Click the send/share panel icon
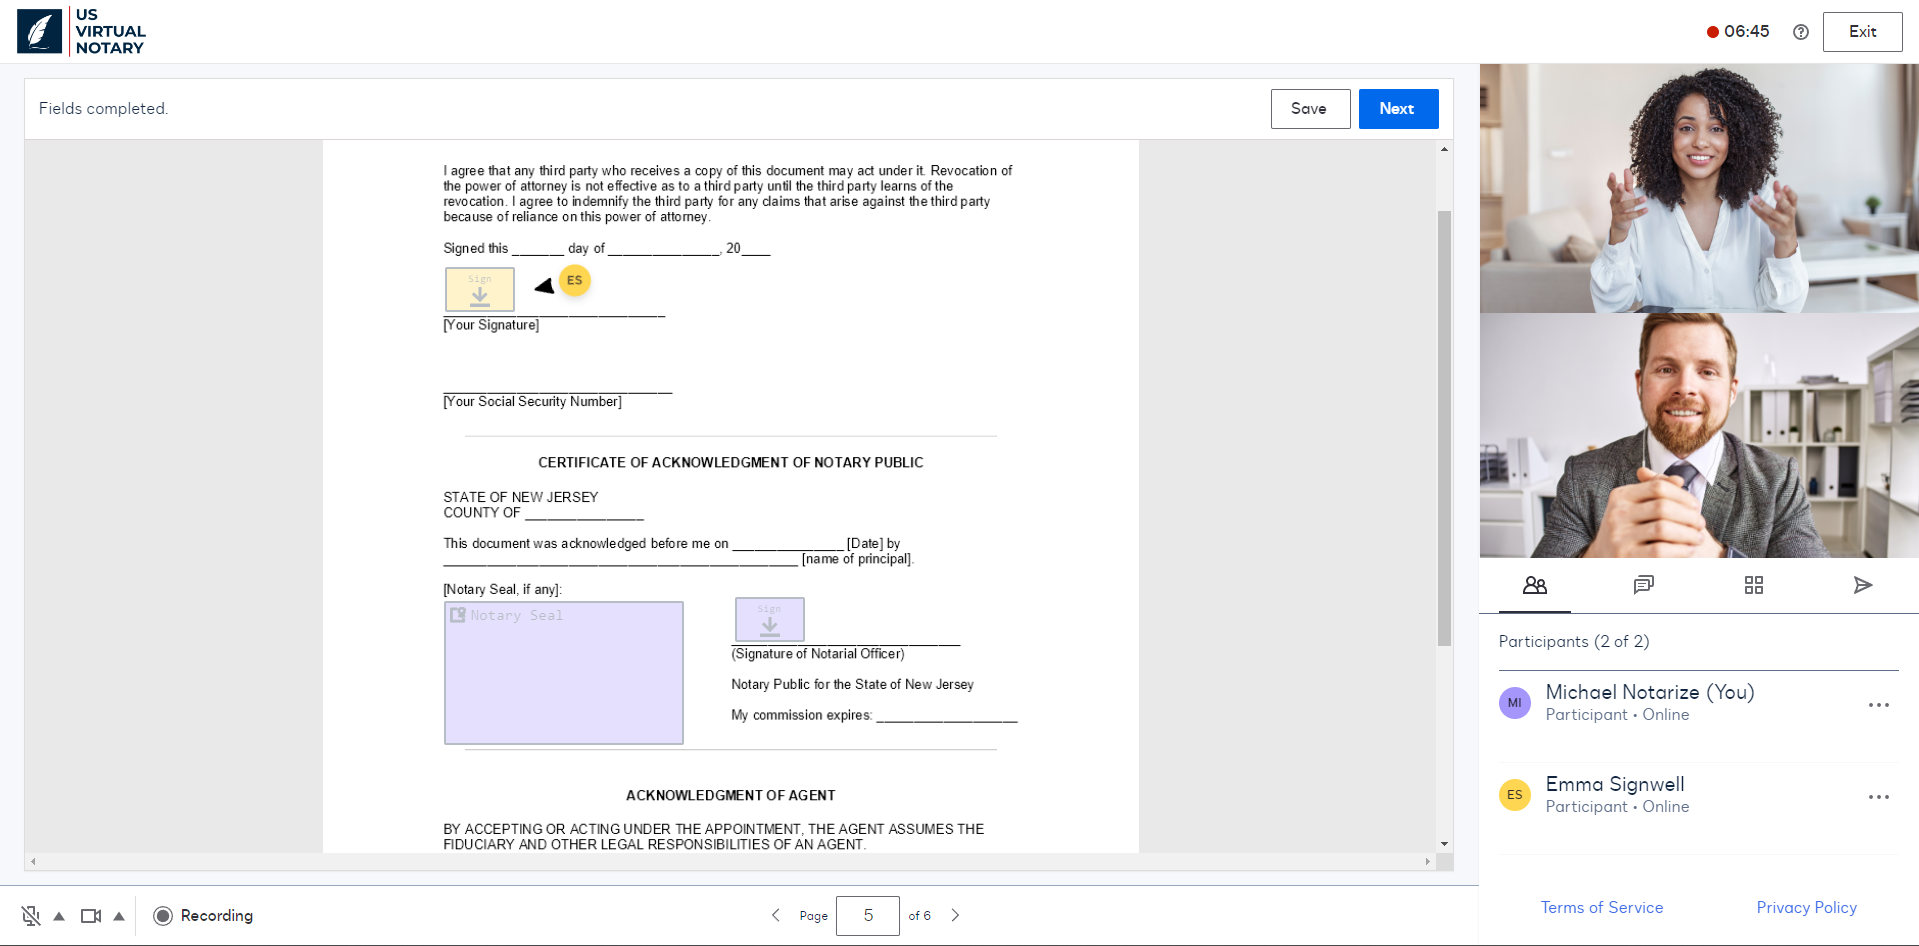1919x946 pixels. (1862, 585)
